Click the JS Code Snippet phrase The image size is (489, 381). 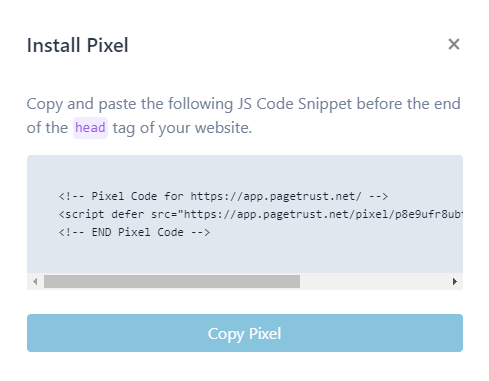(295, 104)
